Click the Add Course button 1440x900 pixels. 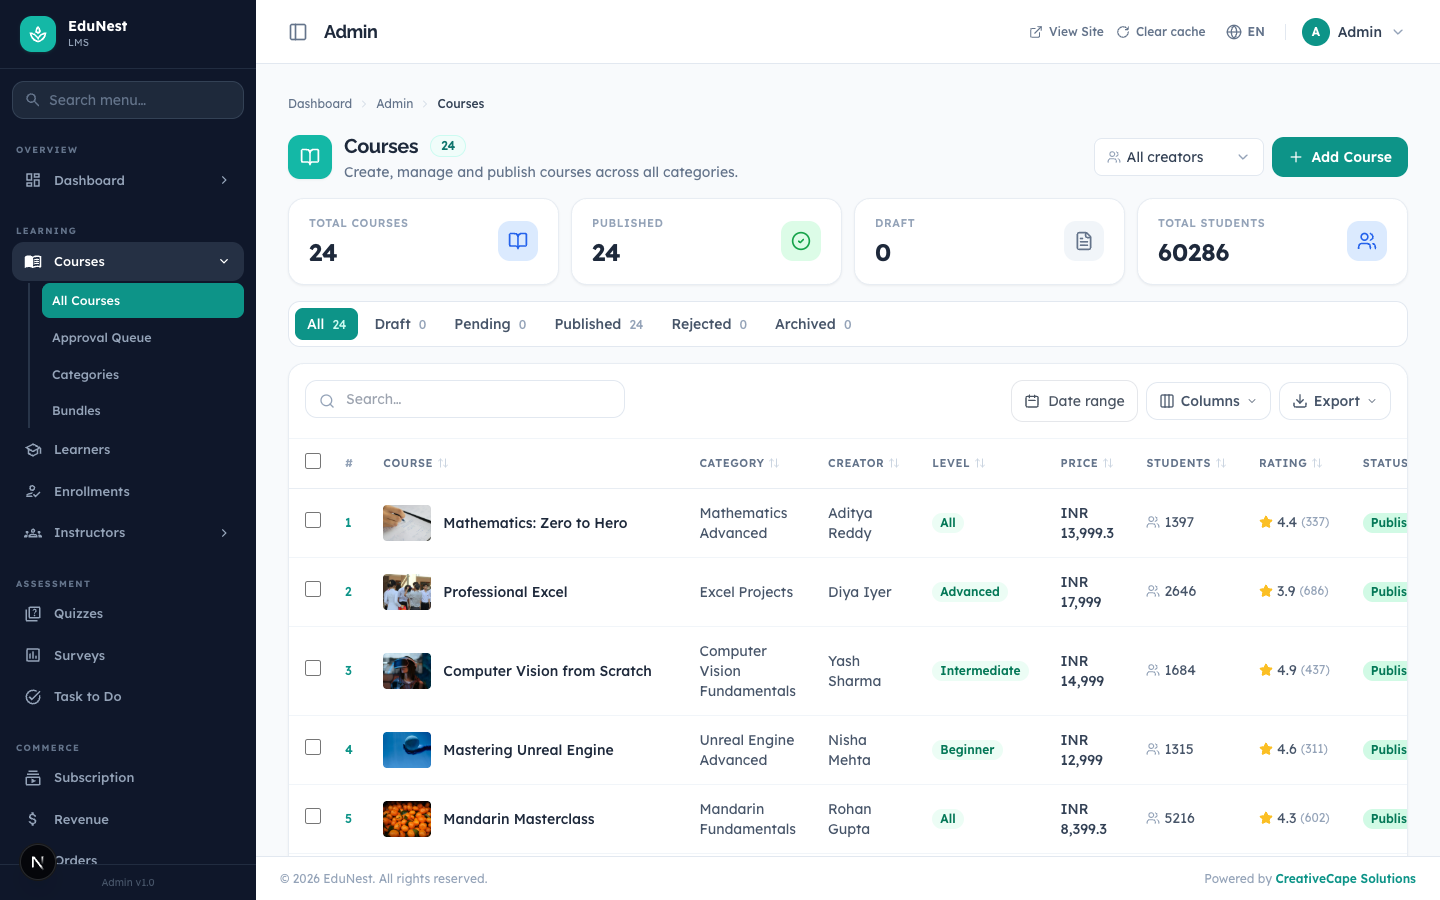coord(1340,157)
